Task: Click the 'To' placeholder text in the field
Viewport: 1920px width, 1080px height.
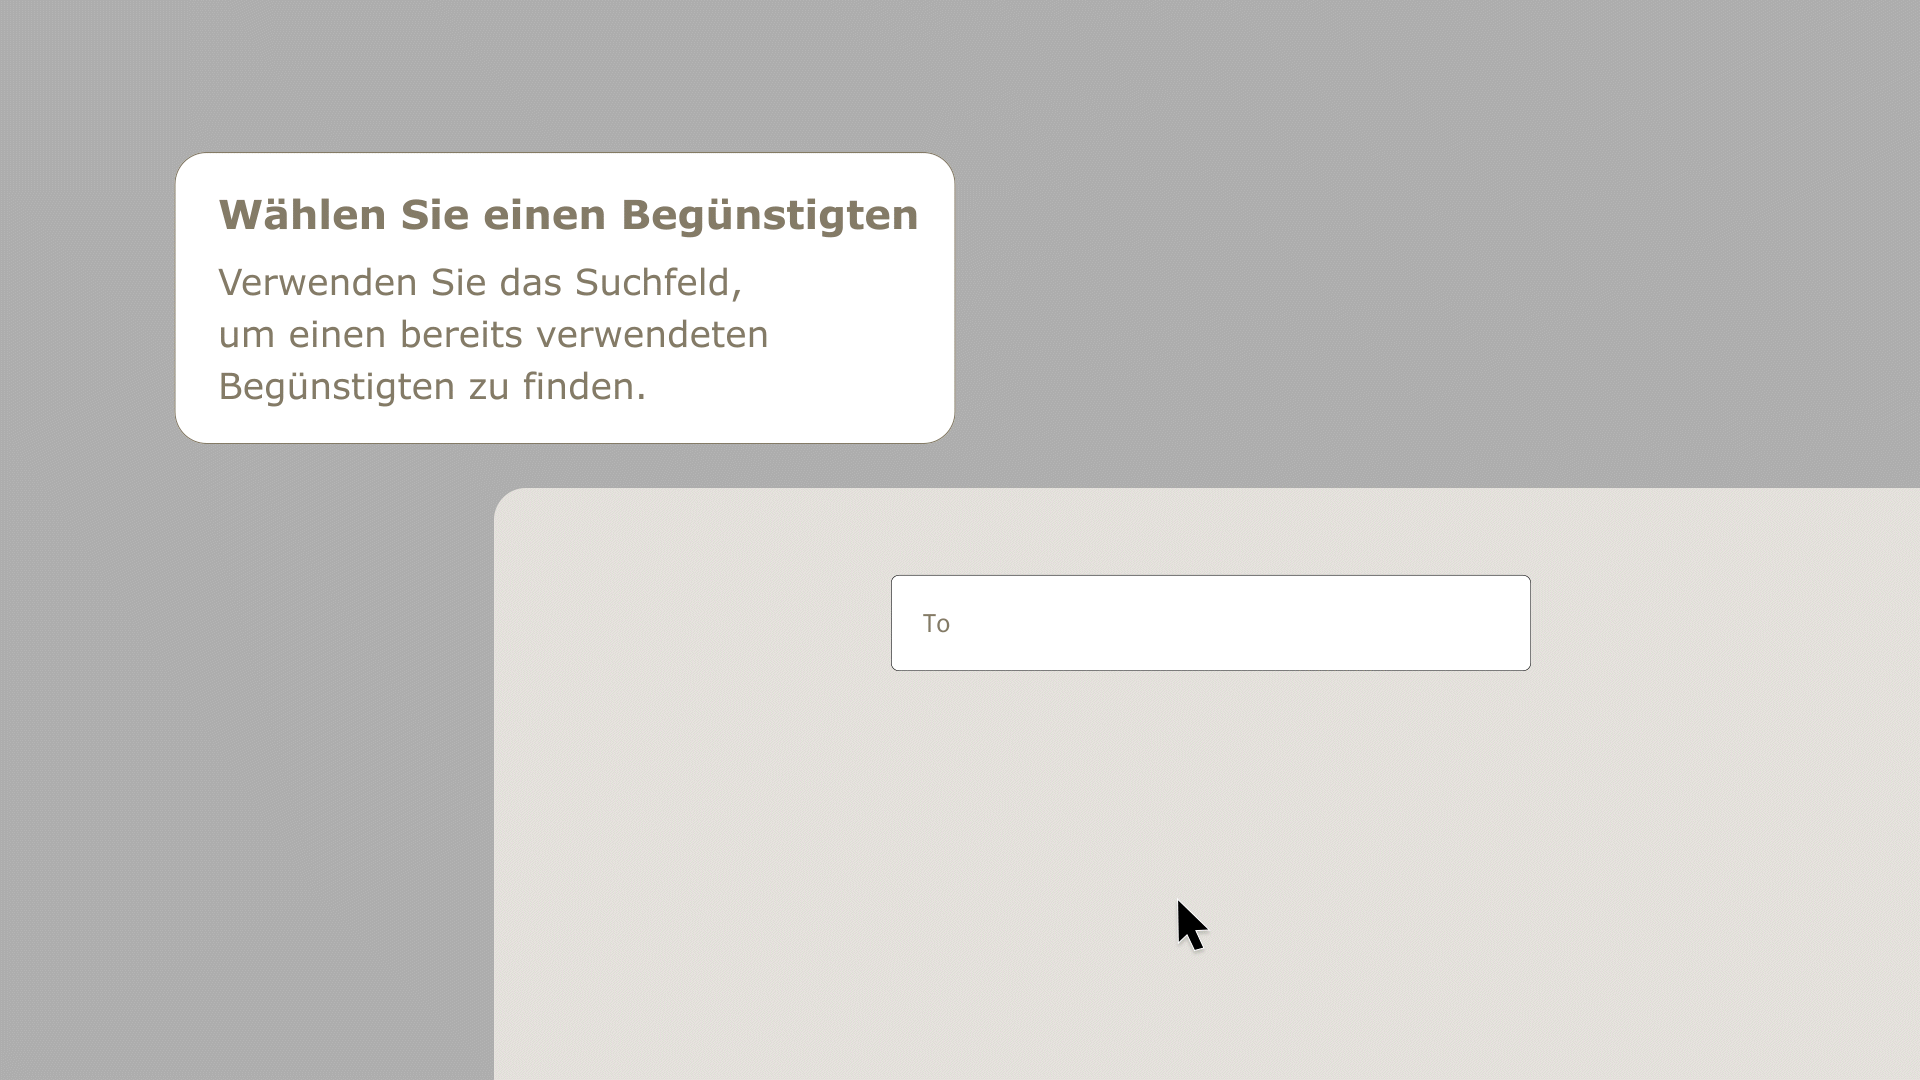Action: [936, 624]
